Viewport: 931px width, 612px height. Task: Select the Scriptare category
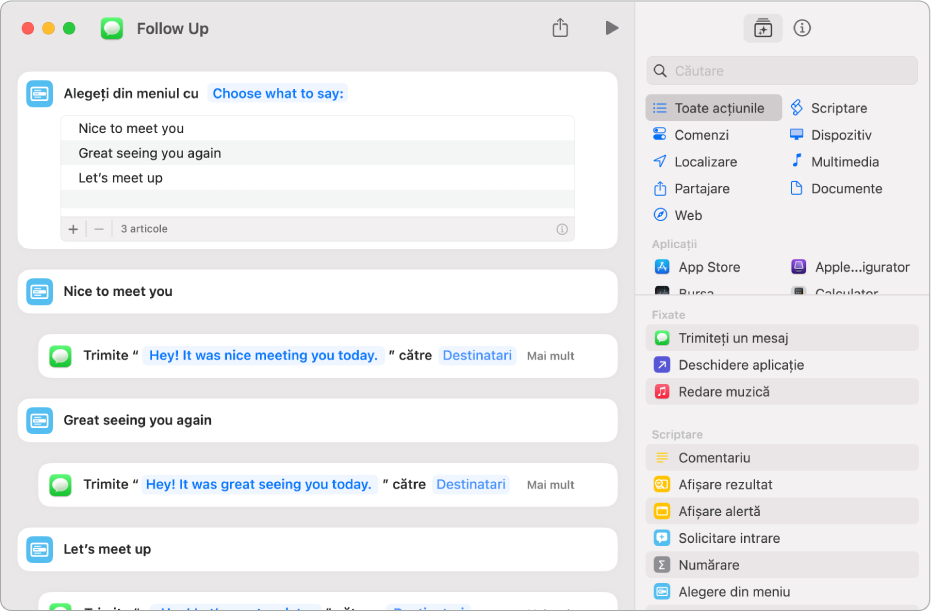(x=828, y=108)
